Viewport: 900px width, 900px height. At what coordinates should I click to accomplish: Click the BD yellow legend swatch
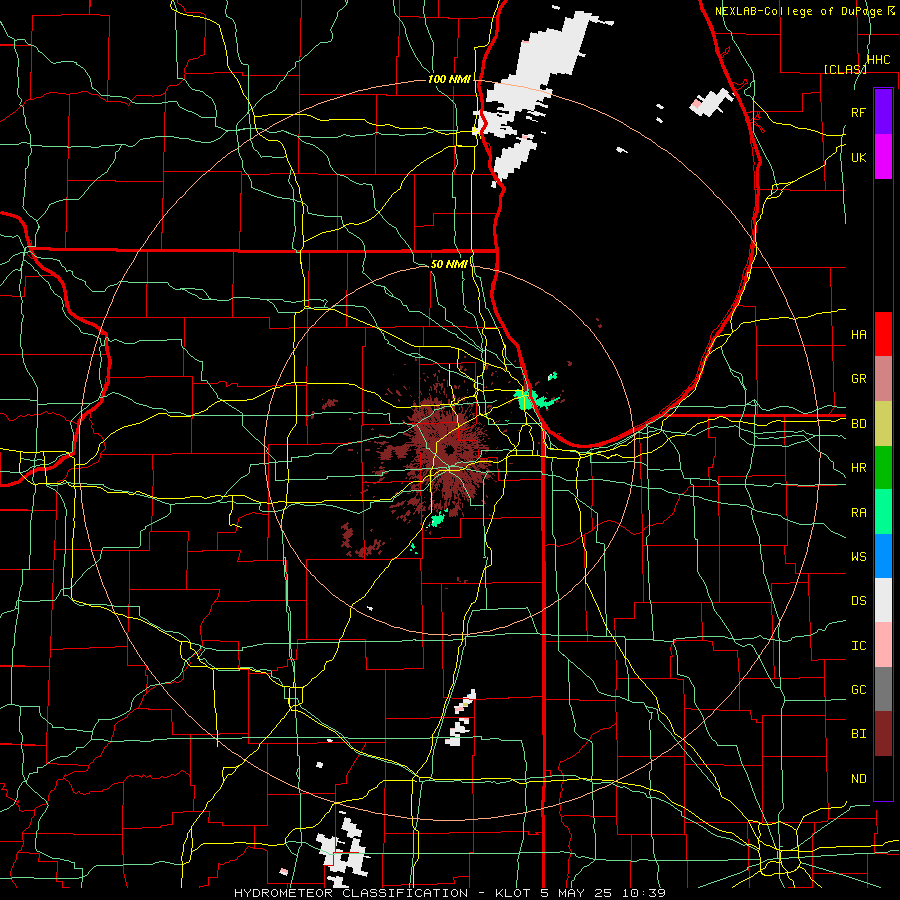click(883, 424)
